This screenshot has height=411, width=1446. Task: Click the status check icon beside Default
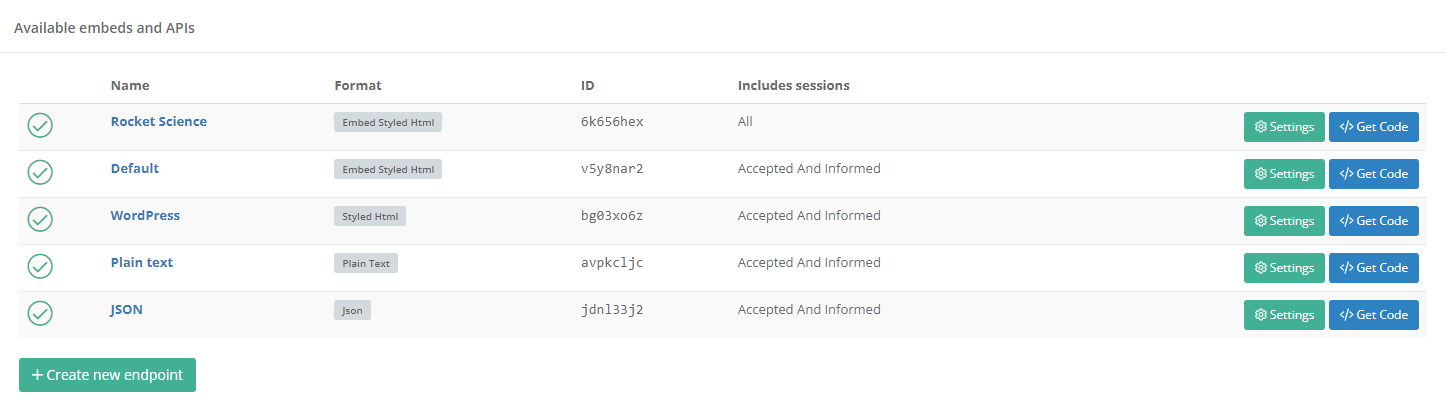40,173
